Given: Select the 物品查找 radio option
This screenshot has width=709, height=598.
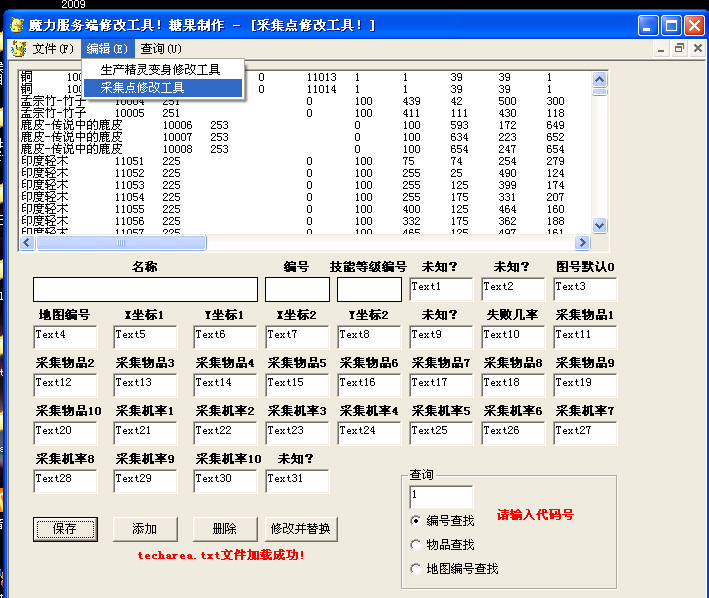Looking at the screenshot, I should click(x=417, y=545).
